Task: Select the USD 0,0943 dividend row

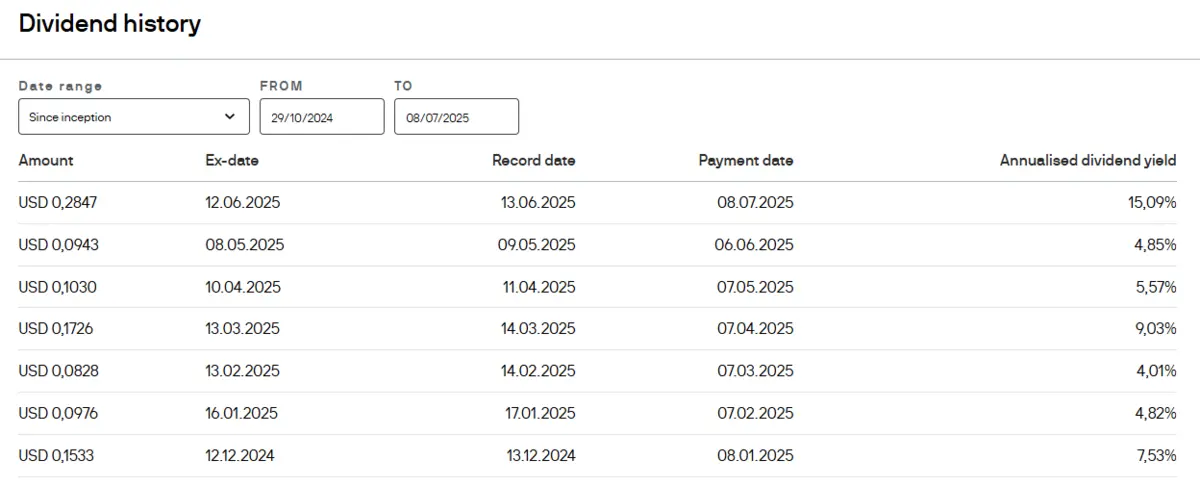Action: pos(597,245)
